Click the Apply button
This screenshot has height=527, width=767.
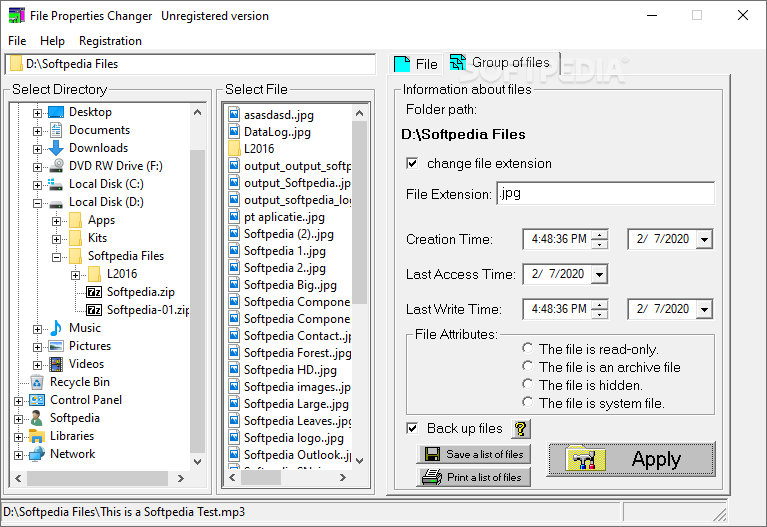(631, 459)
